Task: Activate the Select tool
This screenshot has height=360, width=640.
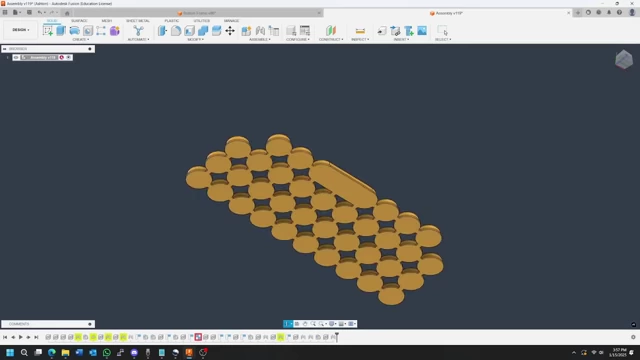Action: (x=442, y=31)
